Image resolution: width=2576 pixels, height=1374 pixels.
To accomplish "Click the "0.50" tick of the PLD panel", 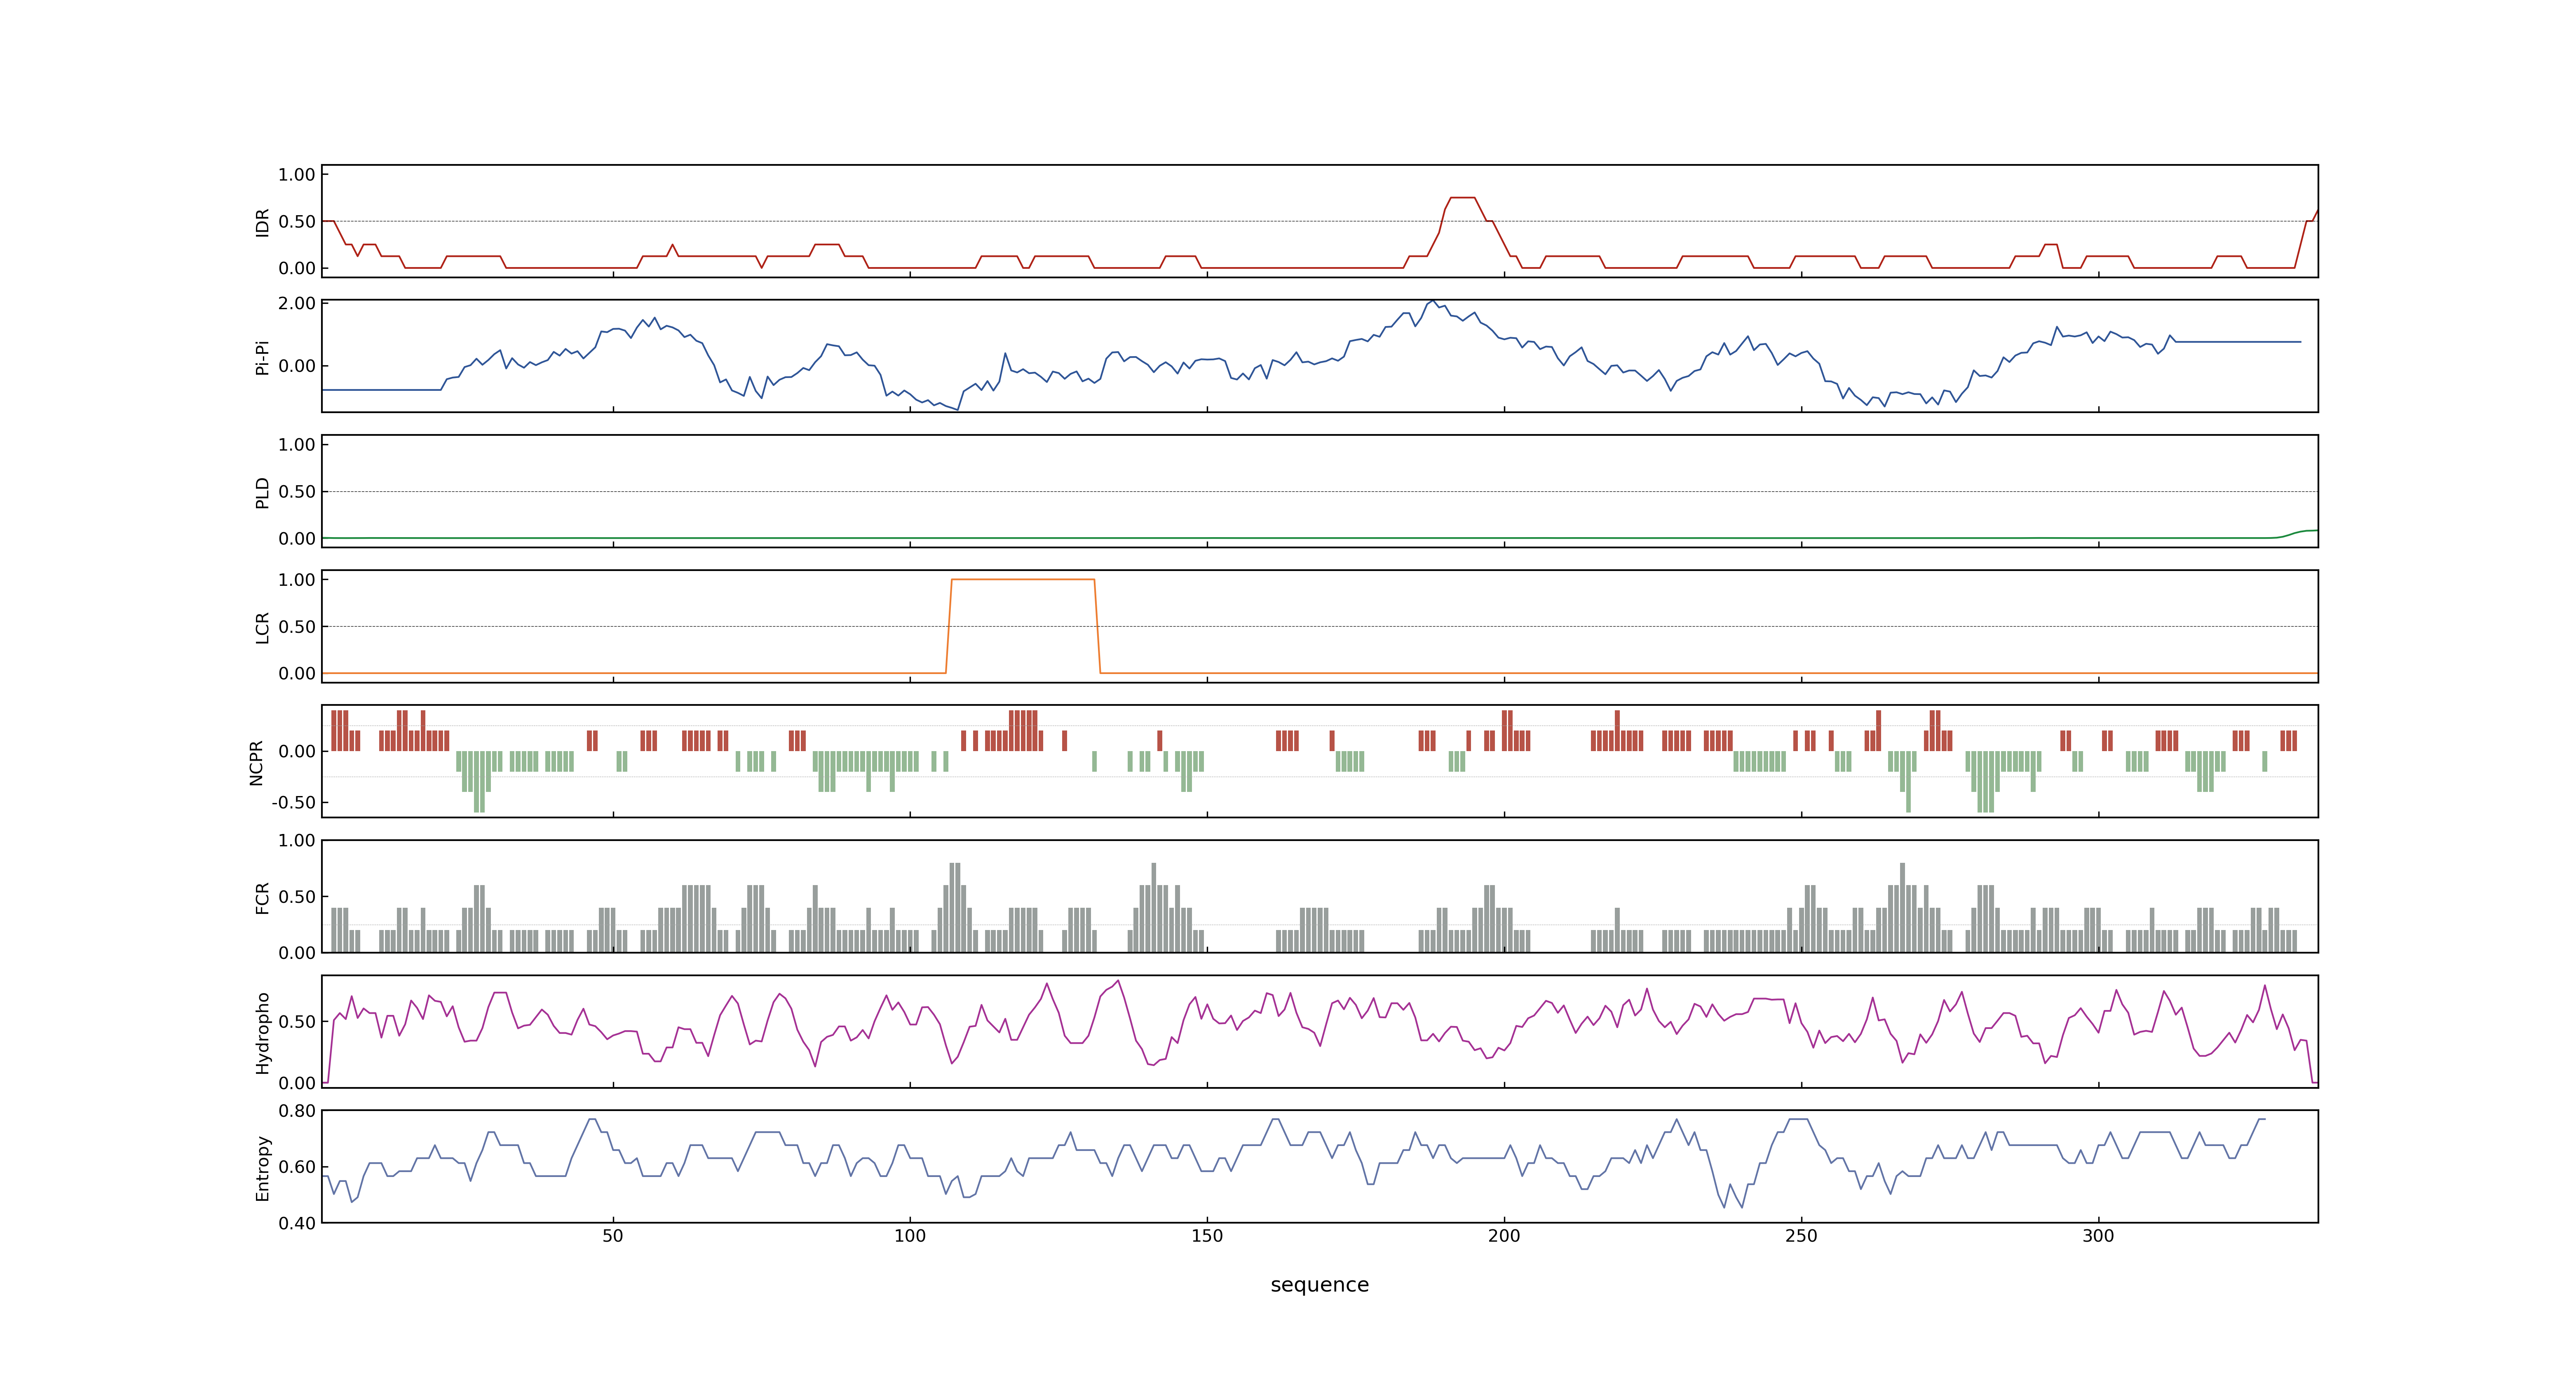I will click(x=297, y=491).
